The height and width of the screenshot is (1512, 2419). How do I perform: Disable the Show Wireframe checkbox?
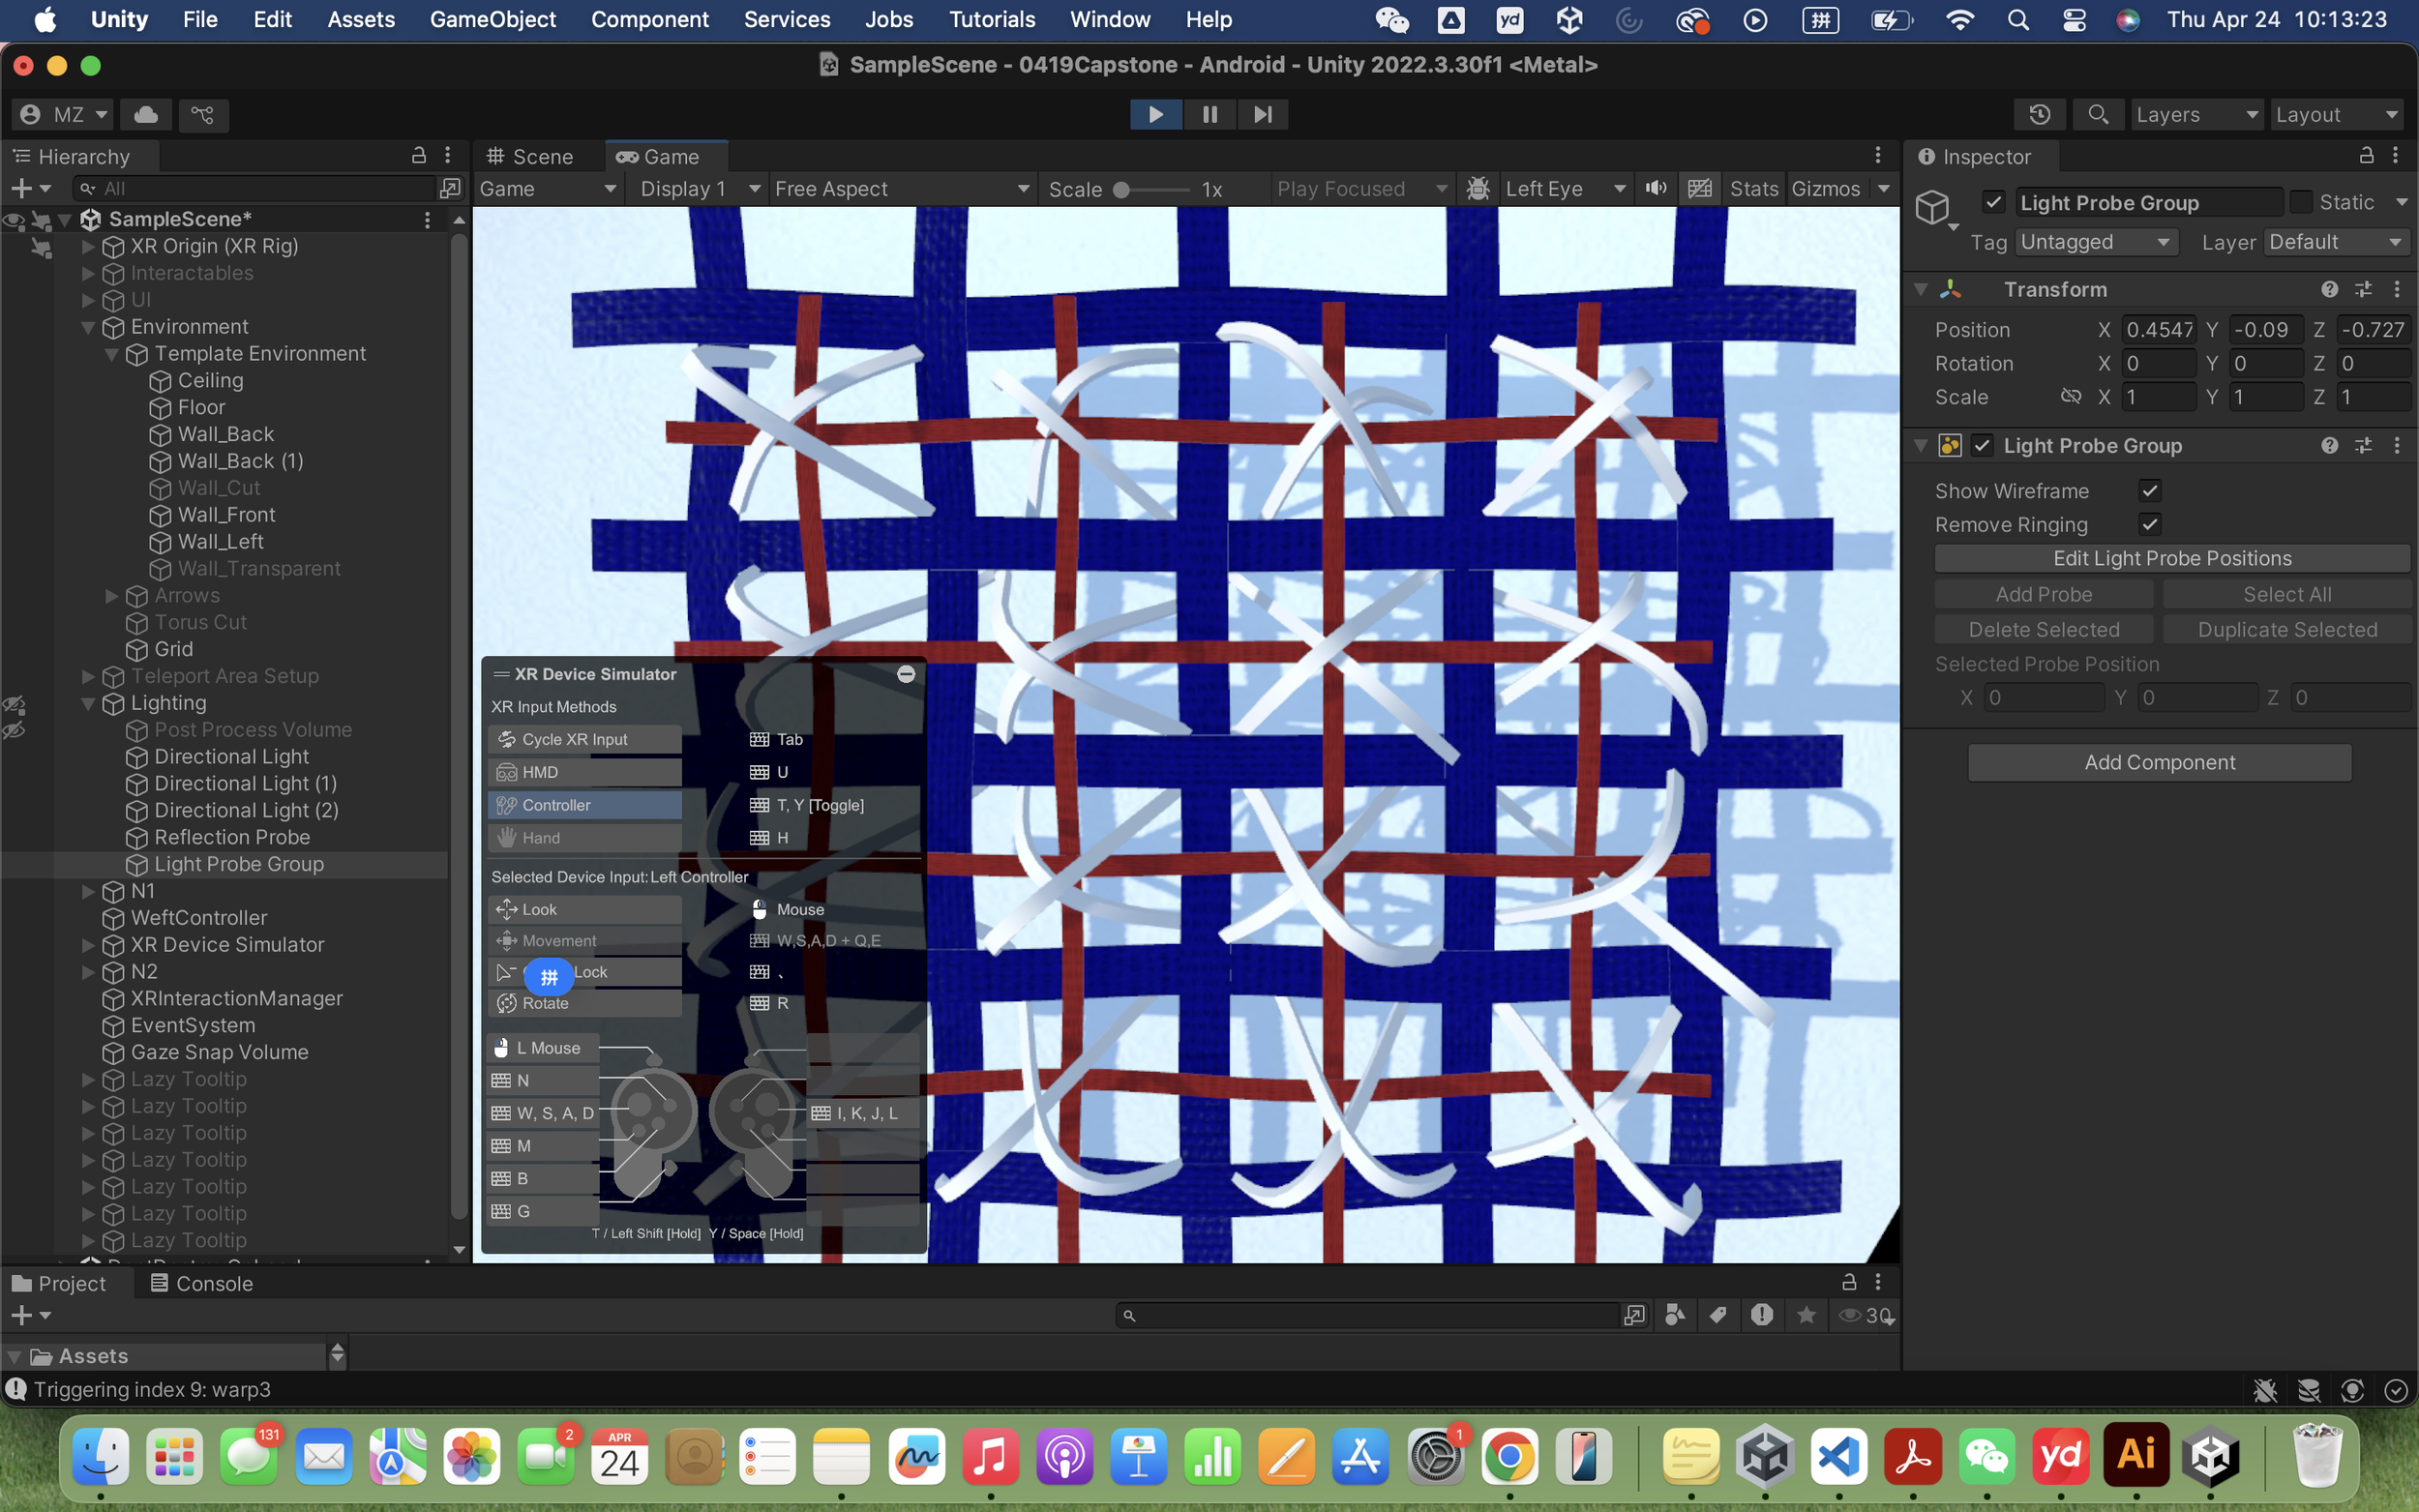click(2152, 490)
